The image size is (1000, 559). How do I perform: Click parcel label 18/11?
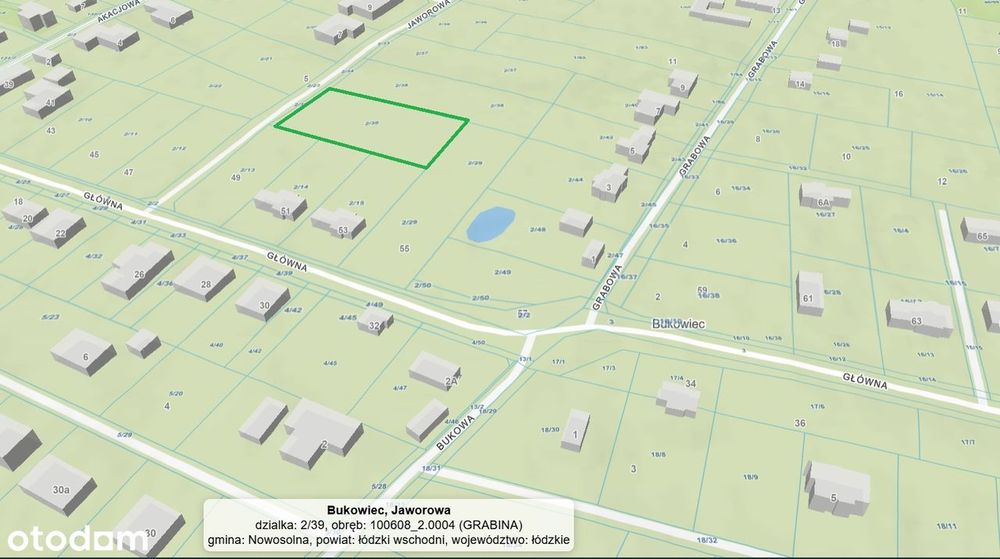pos(947,526)
